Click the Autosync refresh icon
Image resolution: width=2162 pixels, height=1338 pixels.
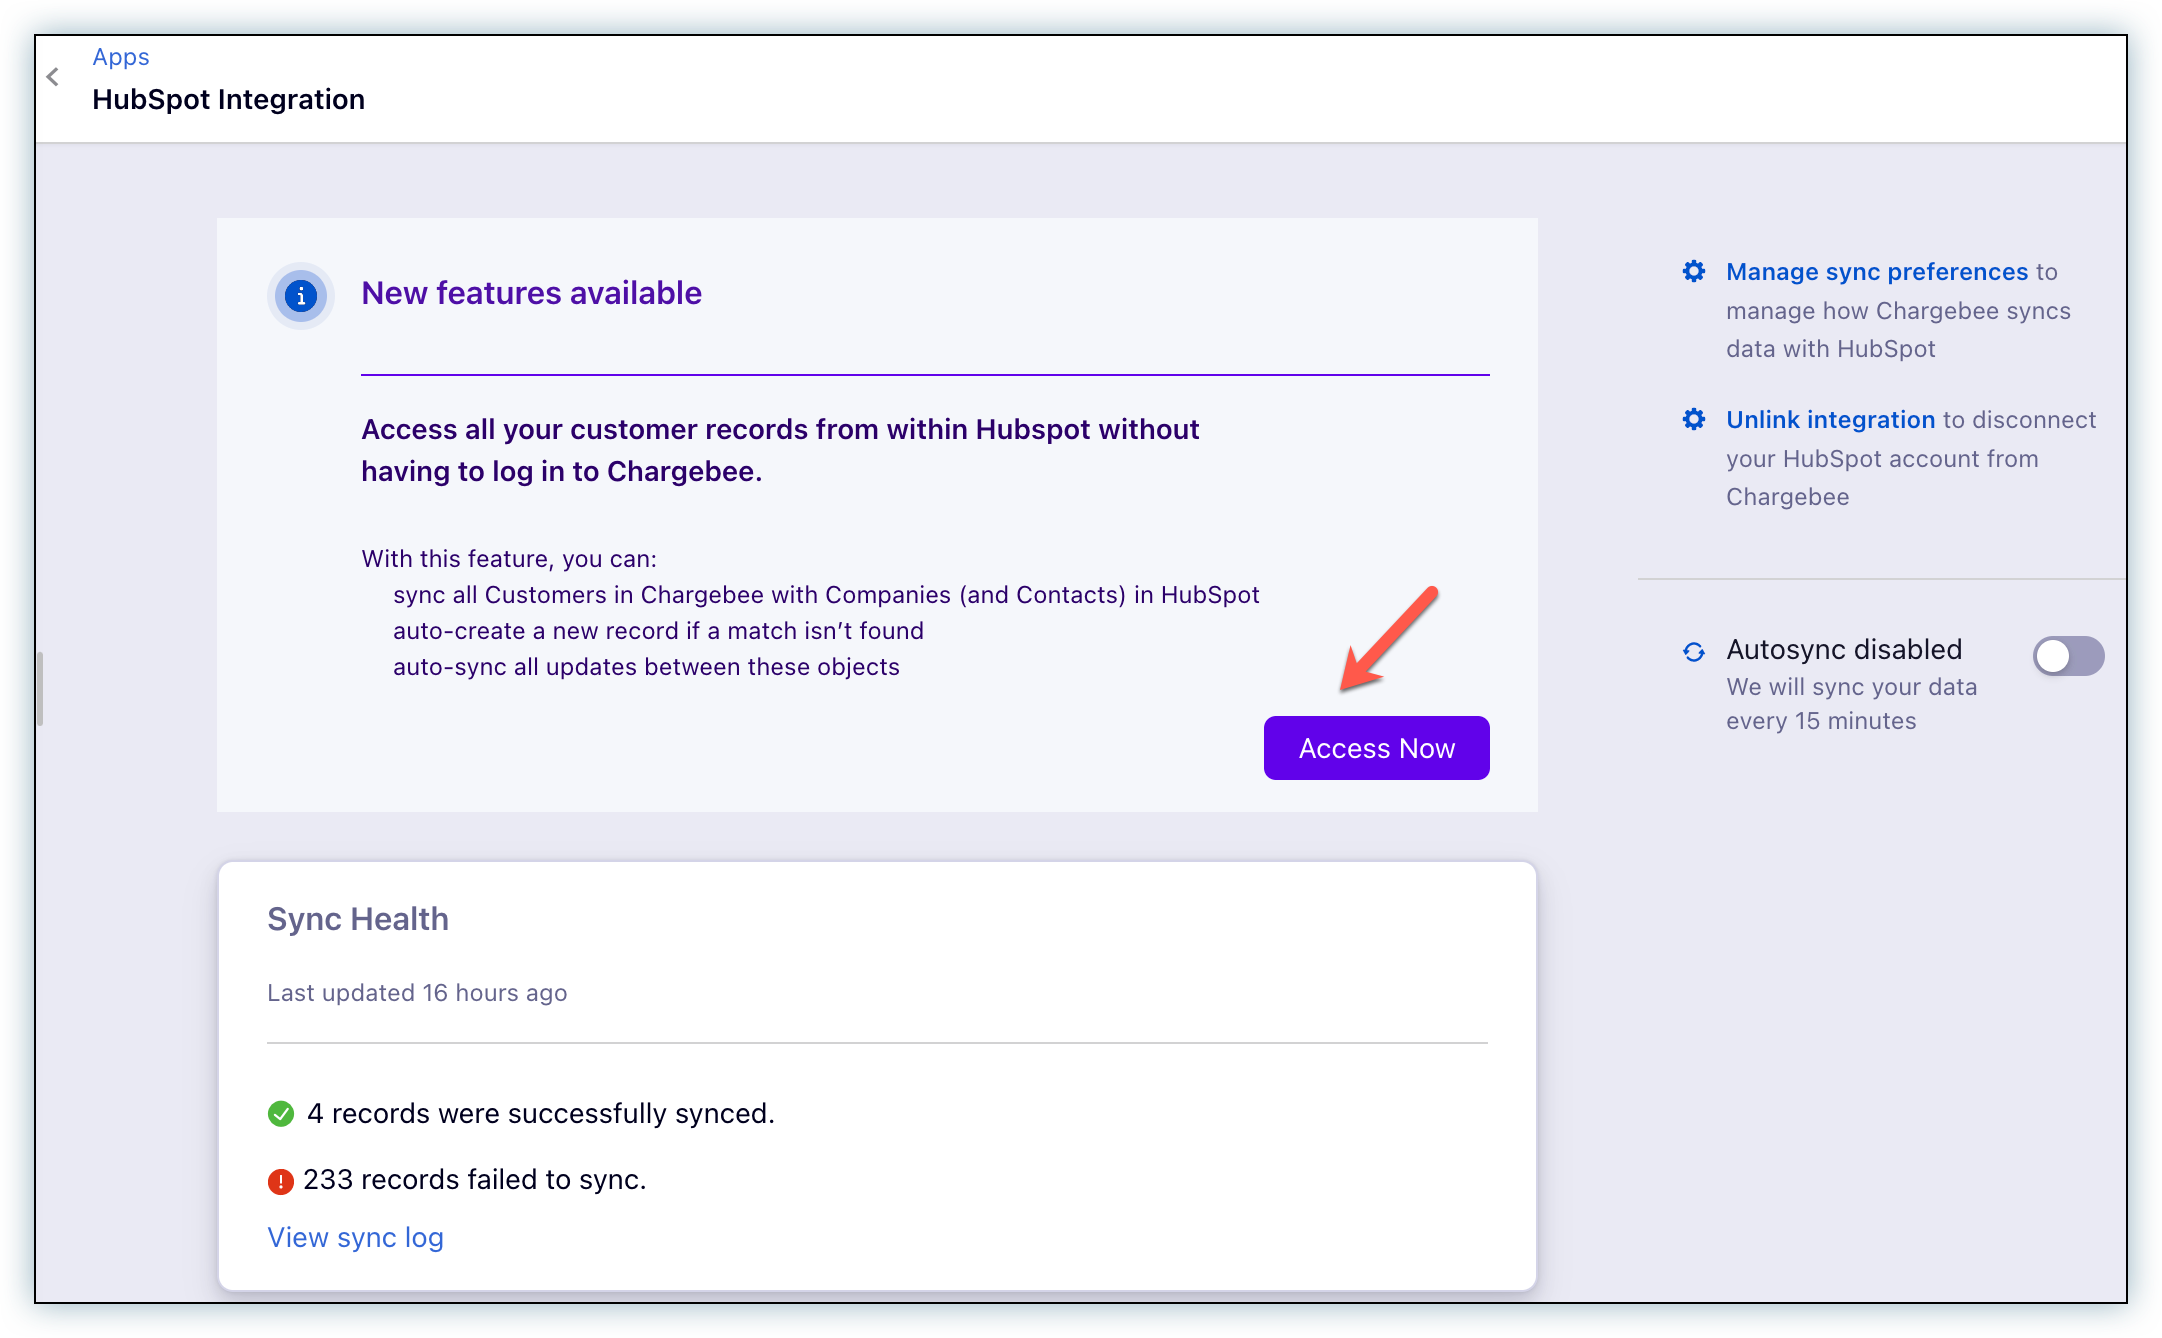pyautogui.click(x=1693, y=652)
